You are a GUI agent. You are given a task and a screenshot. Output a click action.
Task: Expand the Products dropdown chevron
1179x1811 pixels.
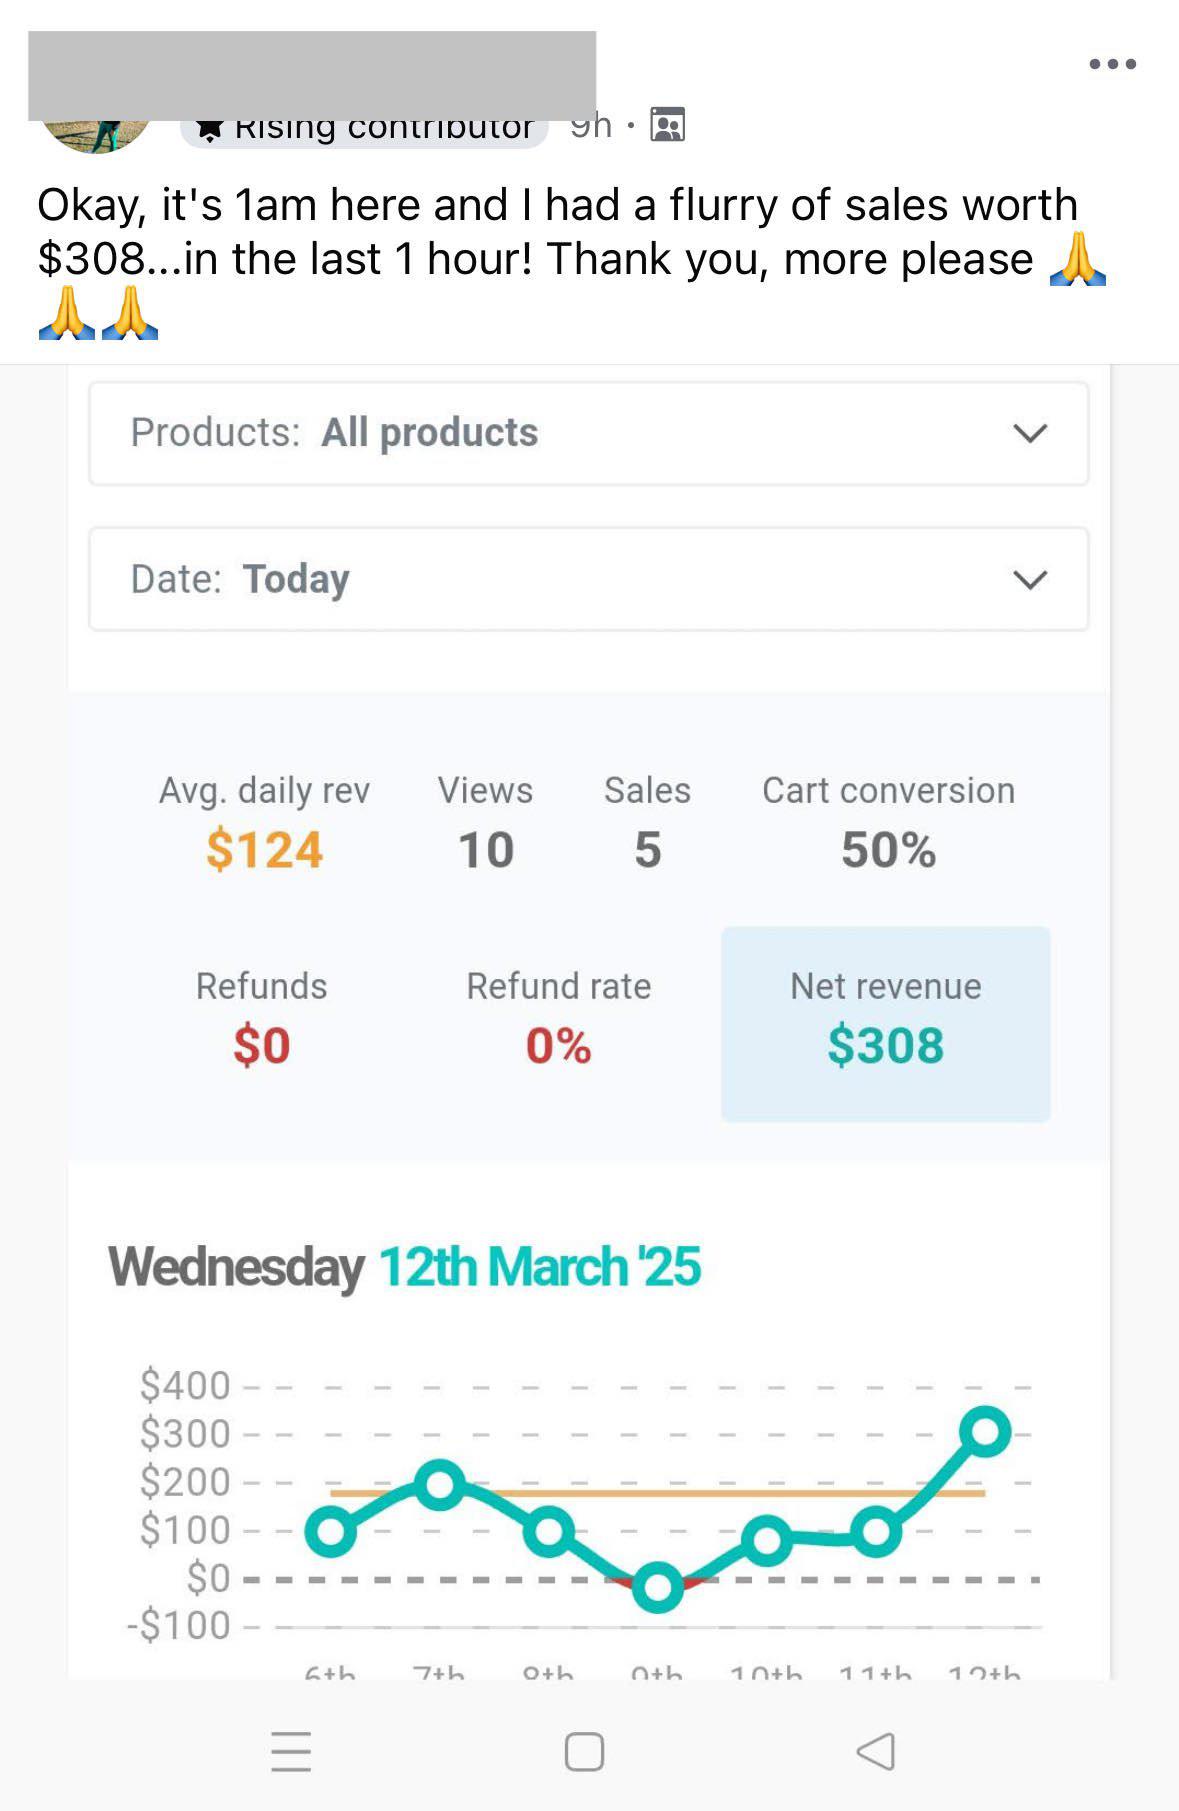point(1029,433)
